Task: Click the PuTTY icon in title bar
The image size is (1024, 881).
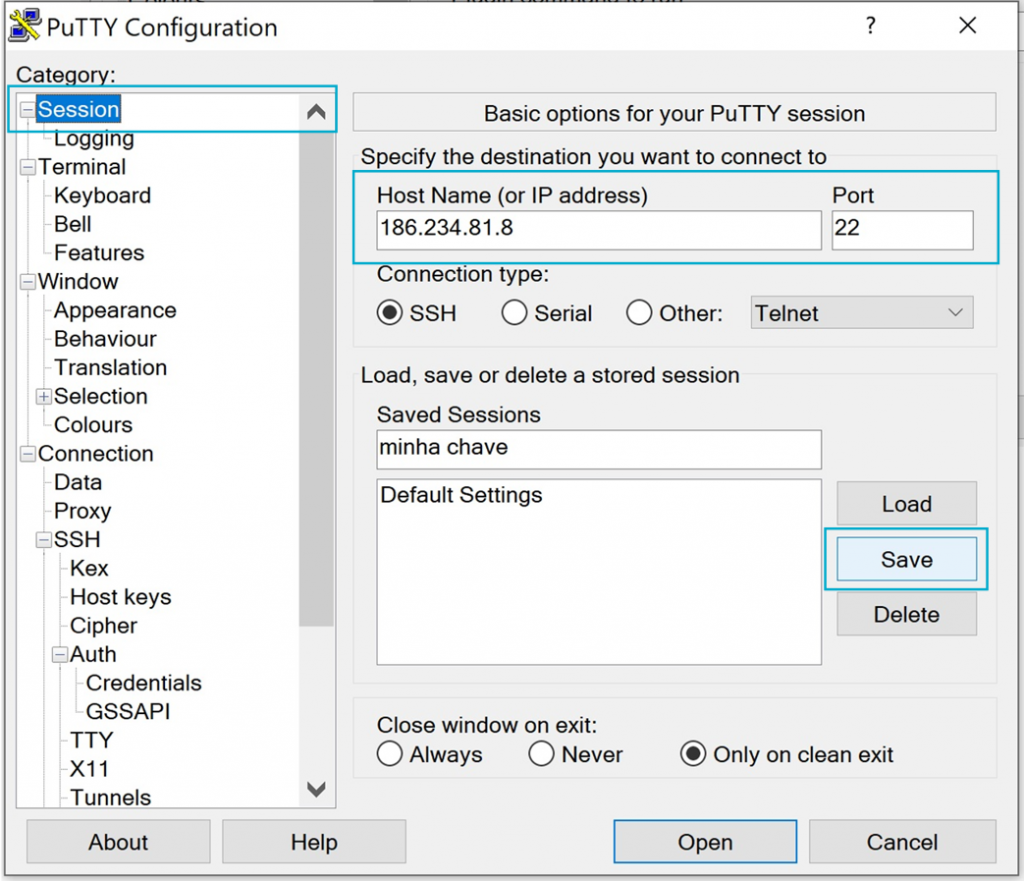Action: pos(25,25)
